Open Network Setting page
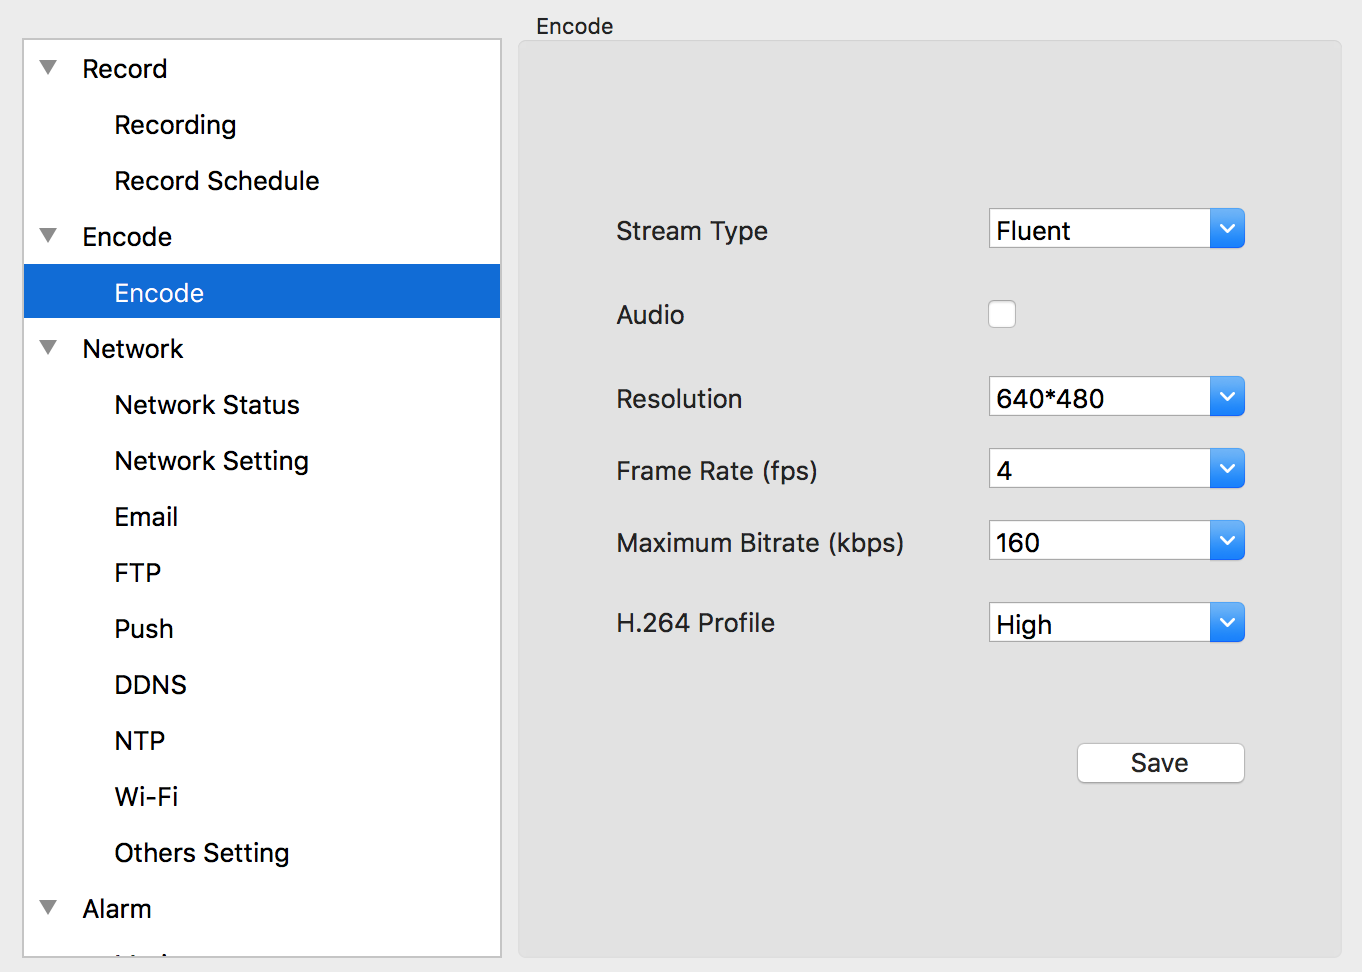Viewport: 1362px width, 972px height. coord(211,461)
